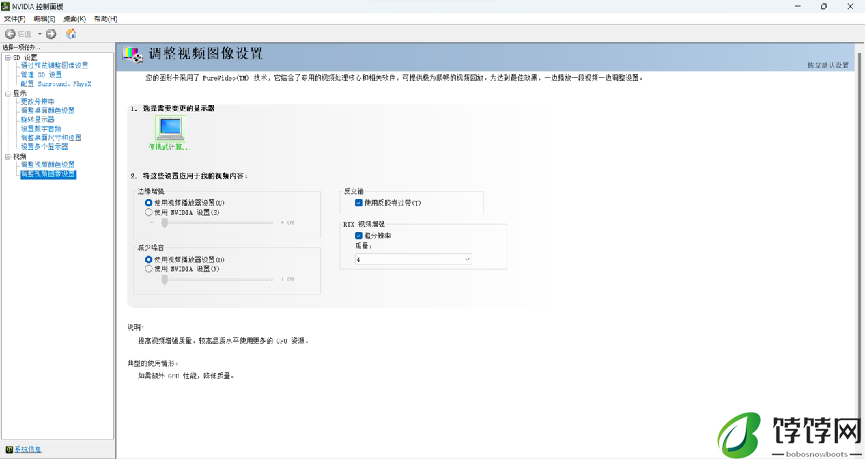
Task: Click the 恢复默认设置 link
Action: point(828,65)
